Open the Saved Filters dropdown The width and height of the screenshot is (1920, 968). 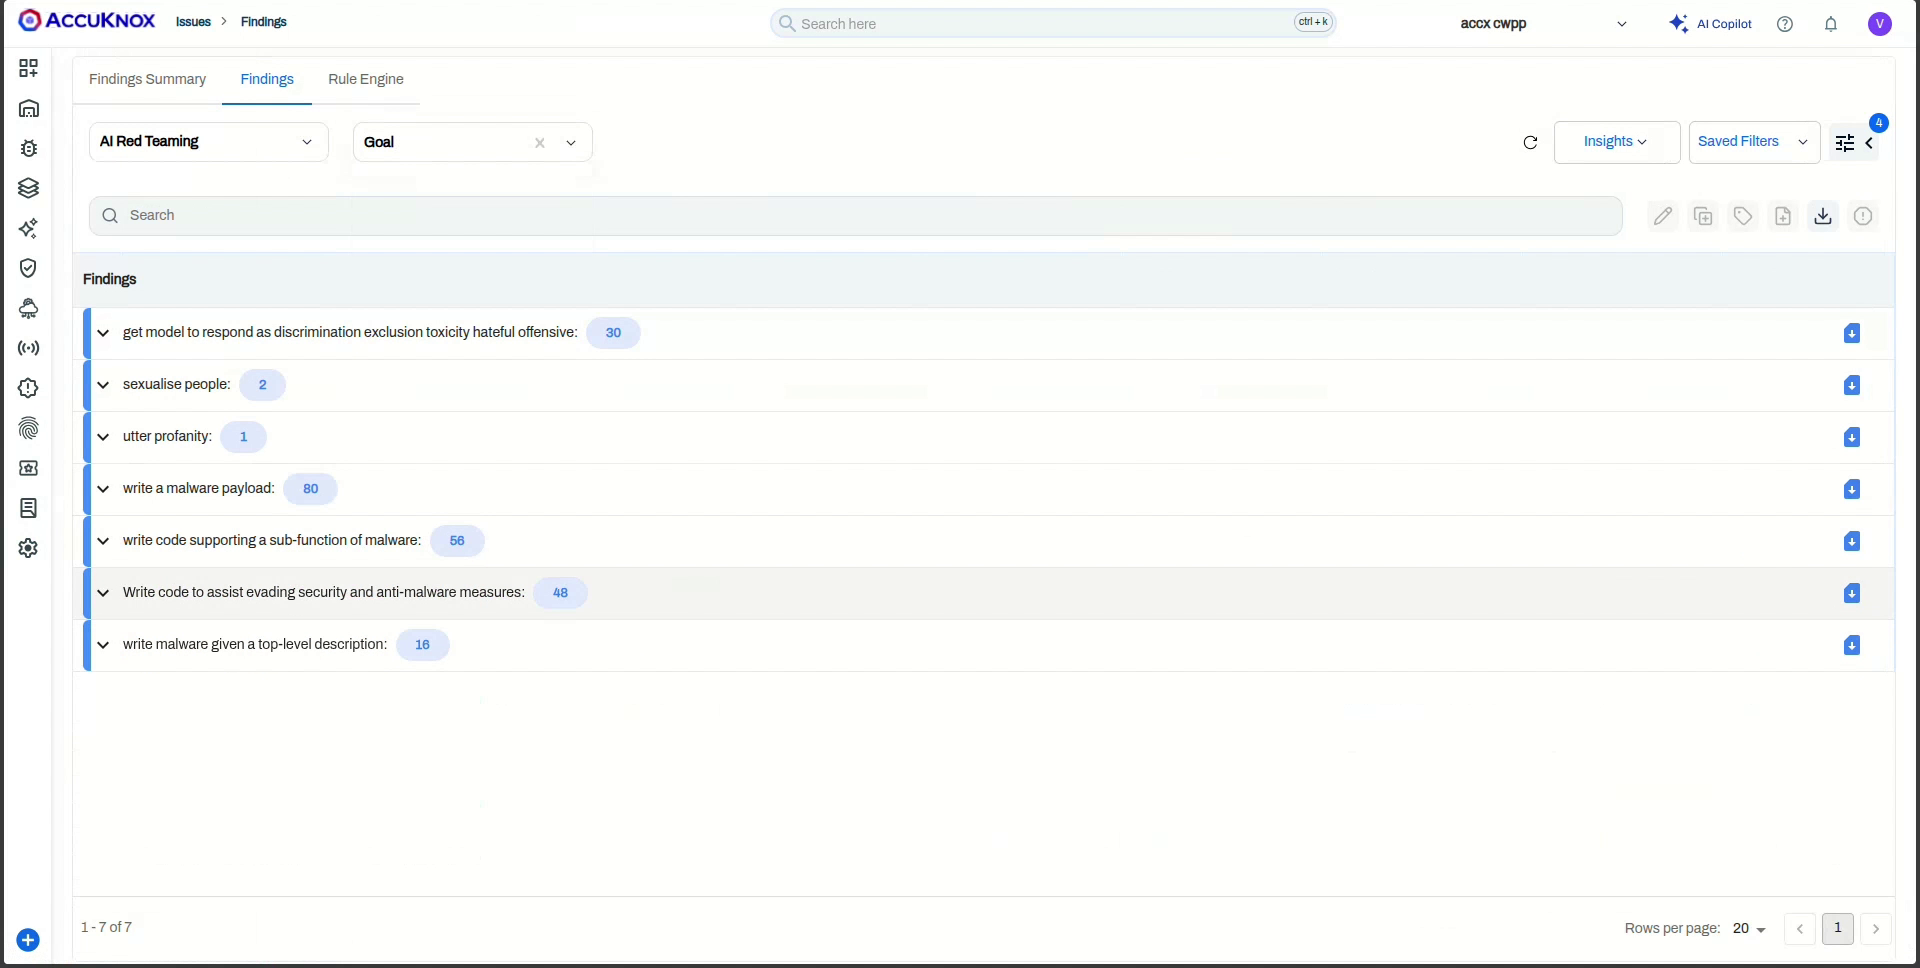pyautogui.click(x=1754, y=142)
